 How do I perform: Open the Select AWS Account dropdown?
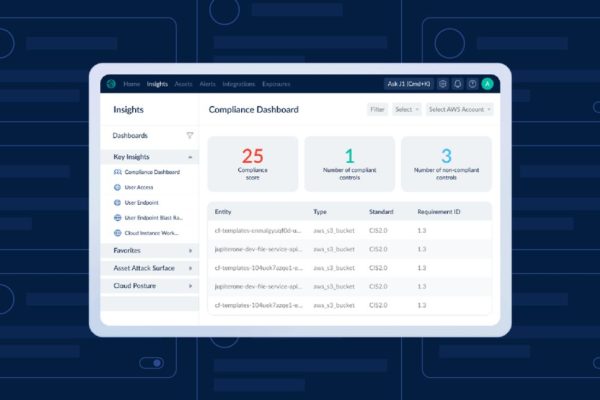click(x=459, y=109)
